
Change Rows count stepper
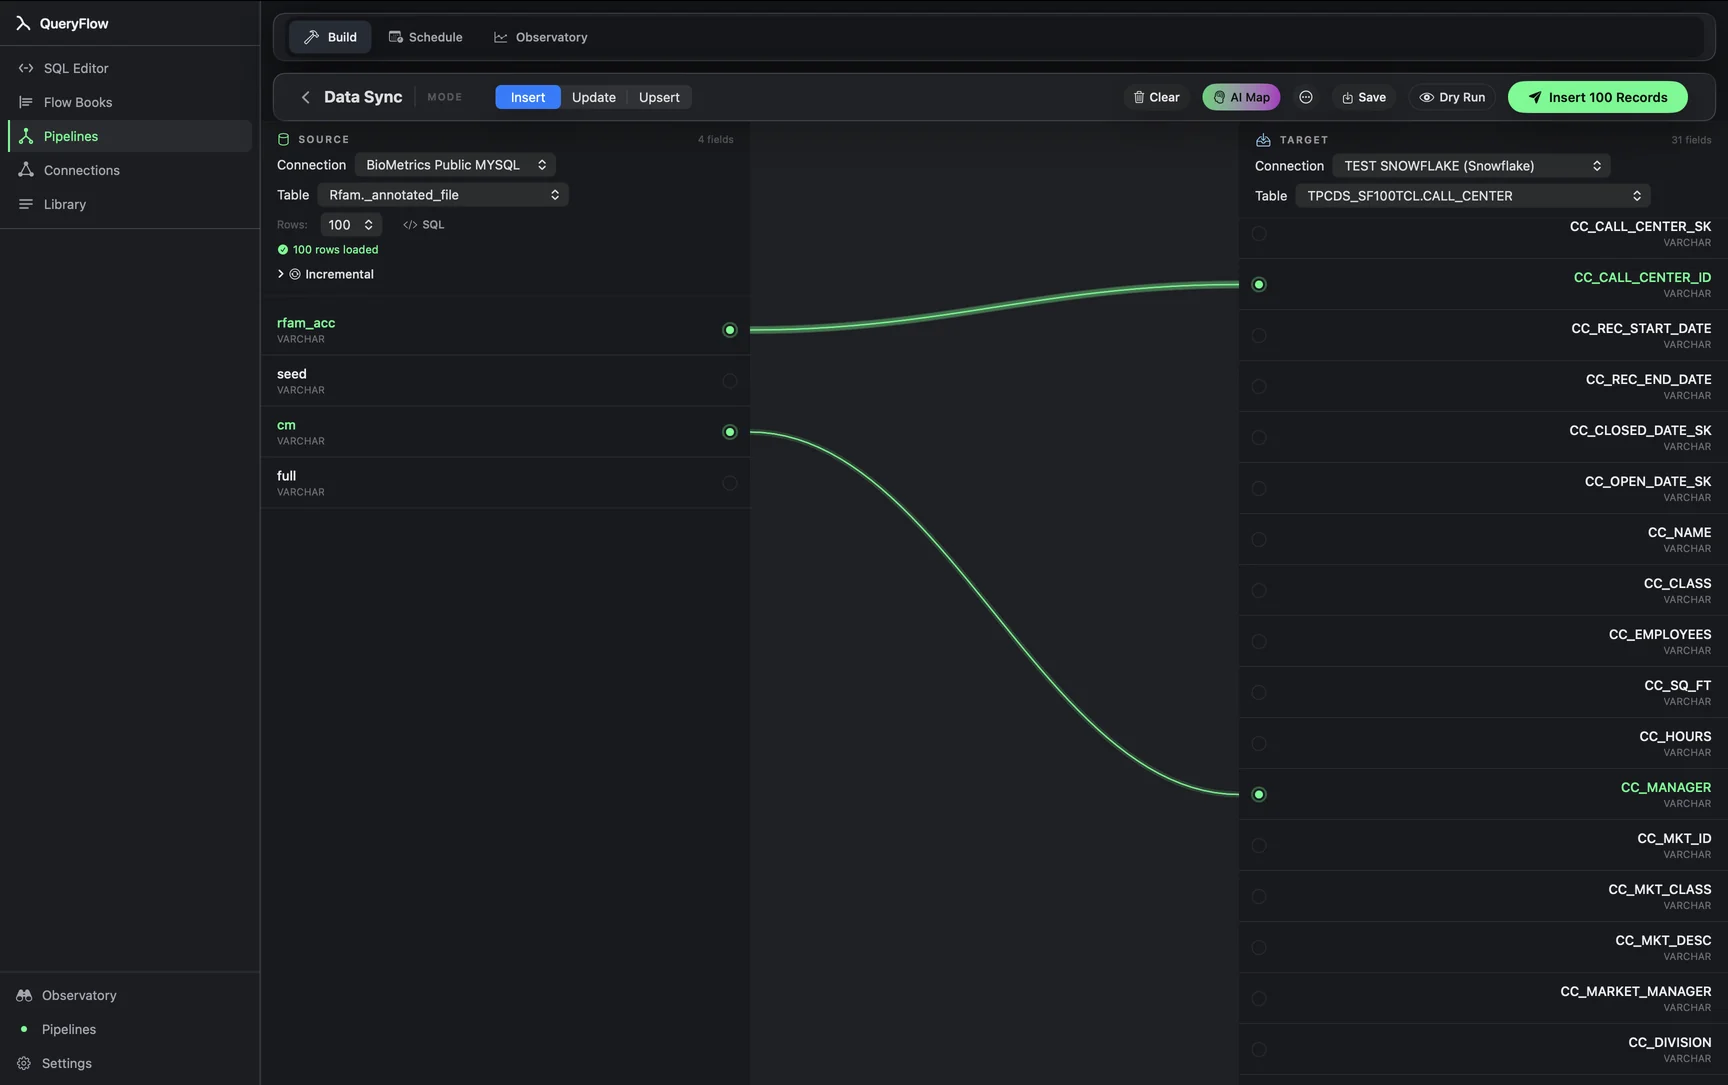coord(351,225)
